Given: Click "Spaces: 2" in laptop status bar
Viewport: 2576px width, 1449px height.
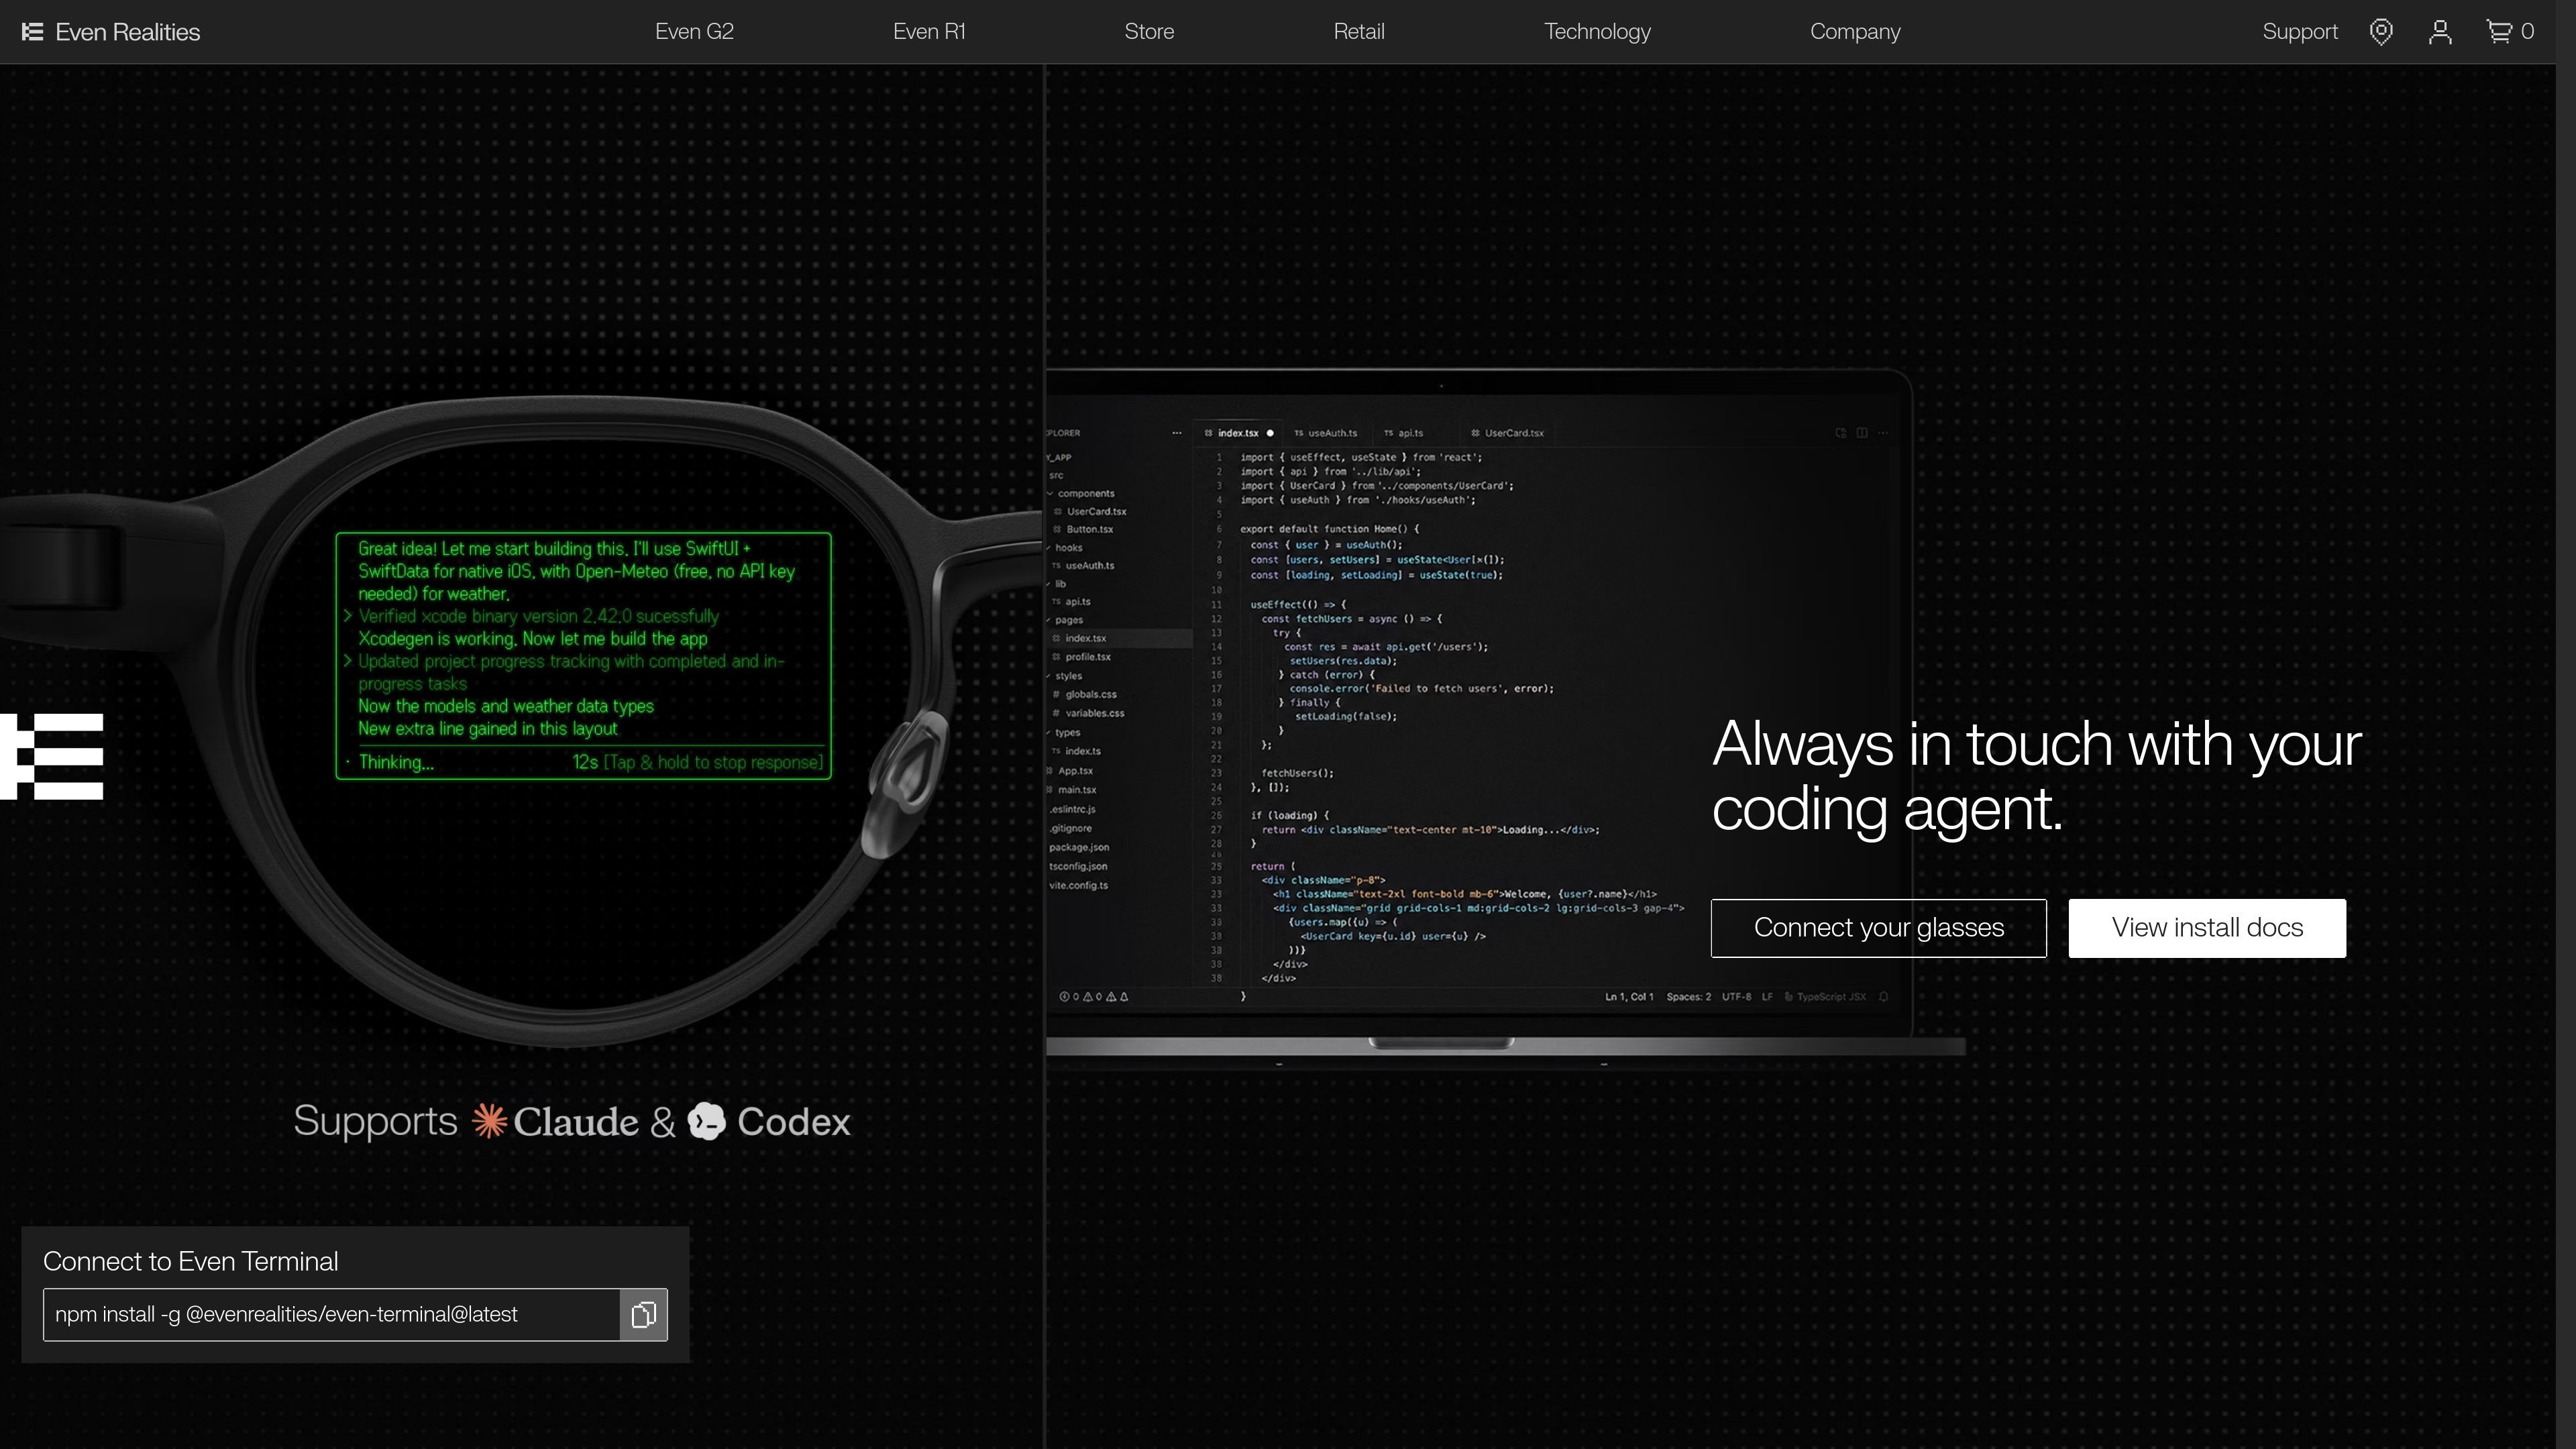Looking at the screenshot, I should pos(1689,997).
